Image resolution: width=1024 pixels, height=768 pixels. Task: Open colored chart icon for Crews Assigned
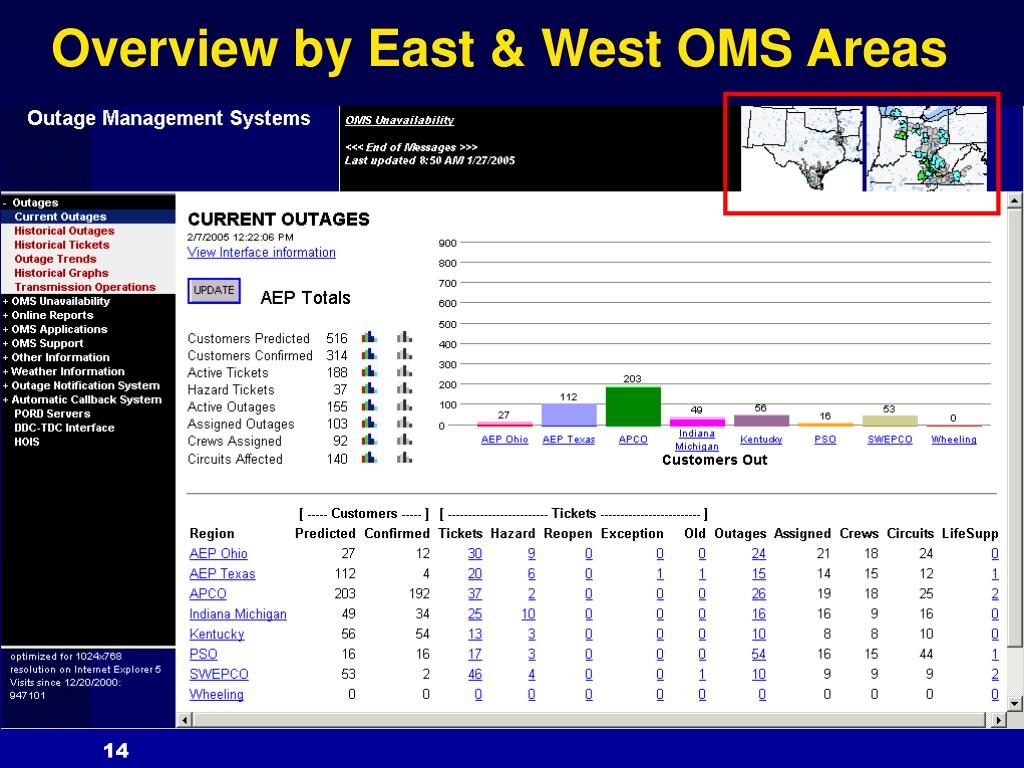point(369,440)
